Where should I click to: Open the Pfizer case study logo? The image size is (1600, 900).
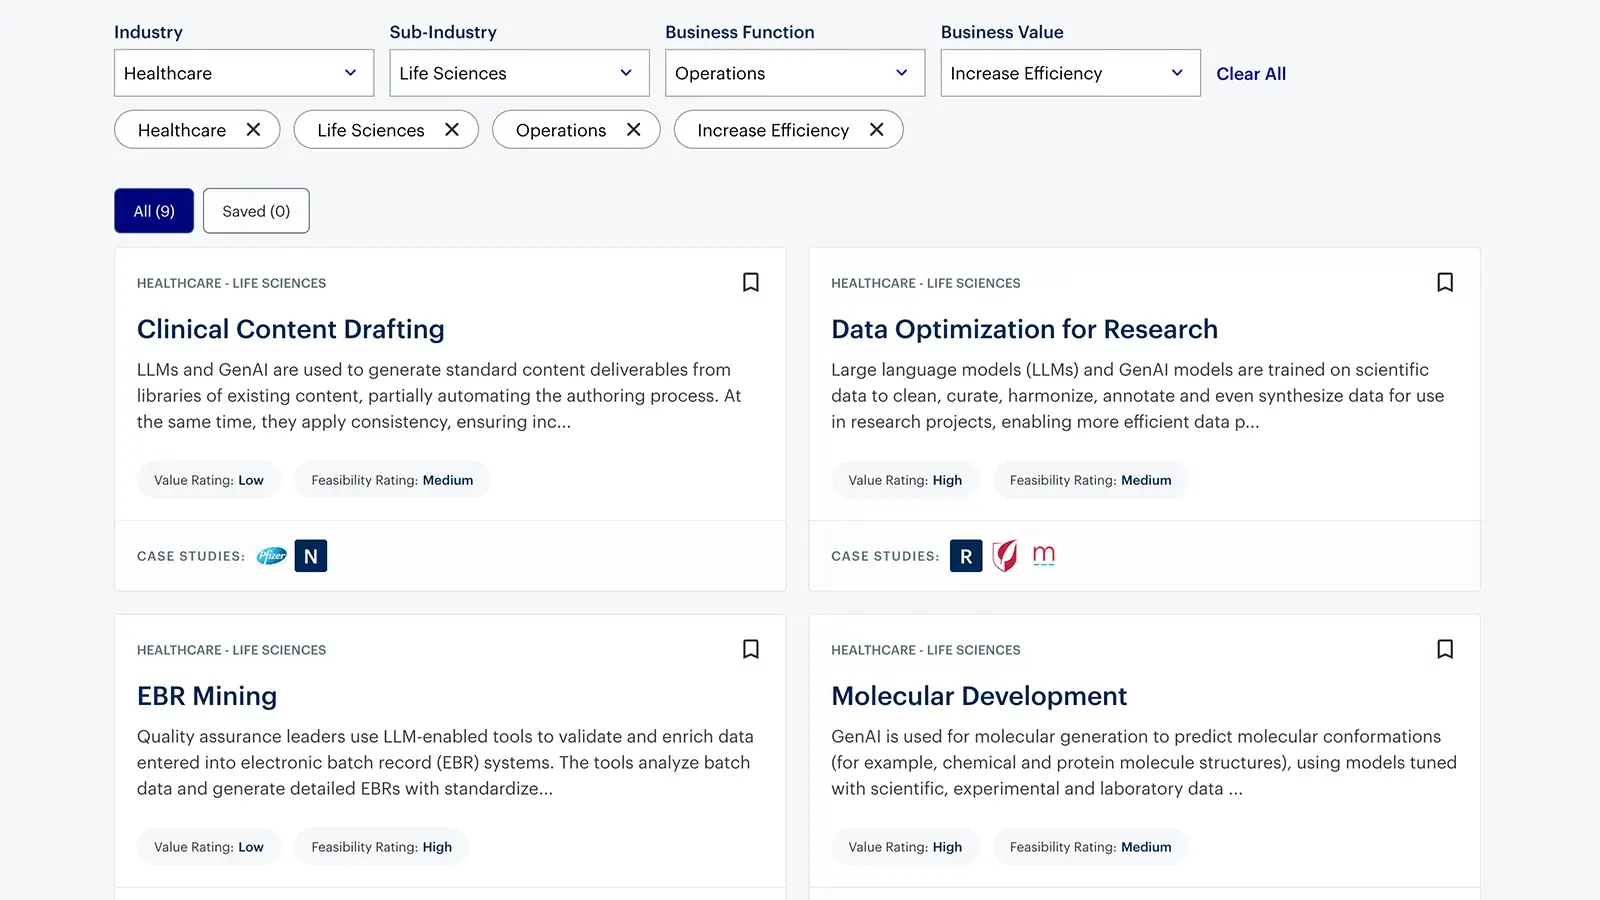coord(270,556)
